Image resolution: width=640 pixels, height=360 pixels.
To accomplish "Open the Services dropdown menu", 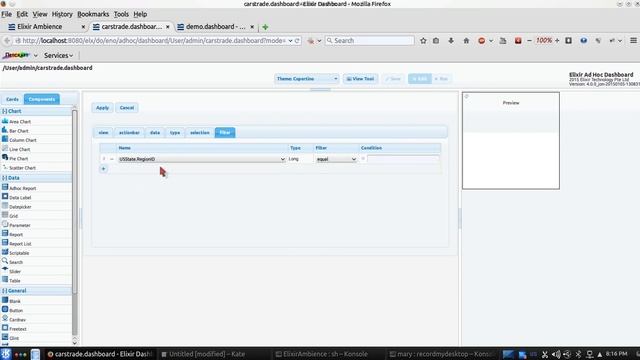I will pos(58,55).
